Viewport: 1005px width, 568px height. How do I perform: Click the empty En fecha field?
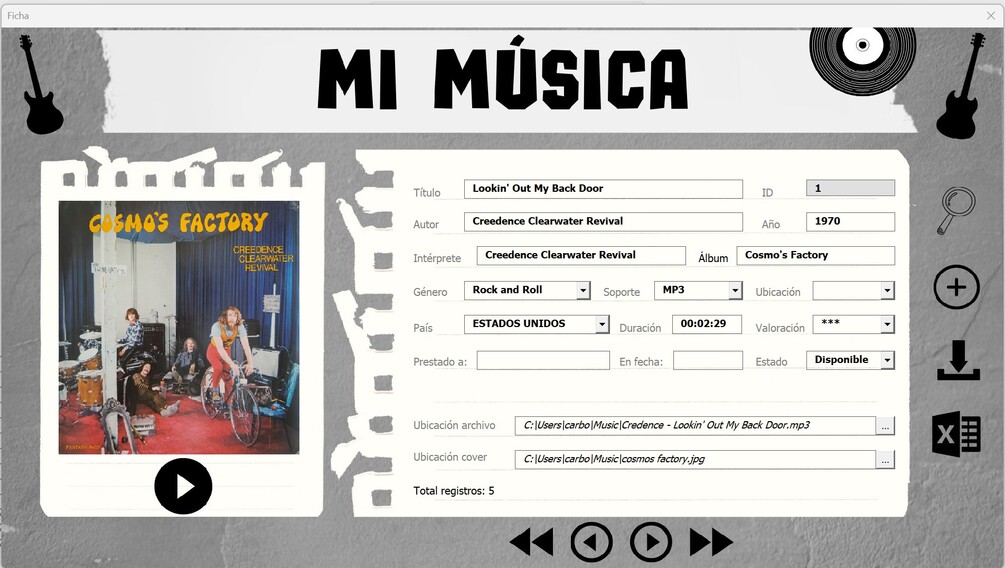point(708,360)
